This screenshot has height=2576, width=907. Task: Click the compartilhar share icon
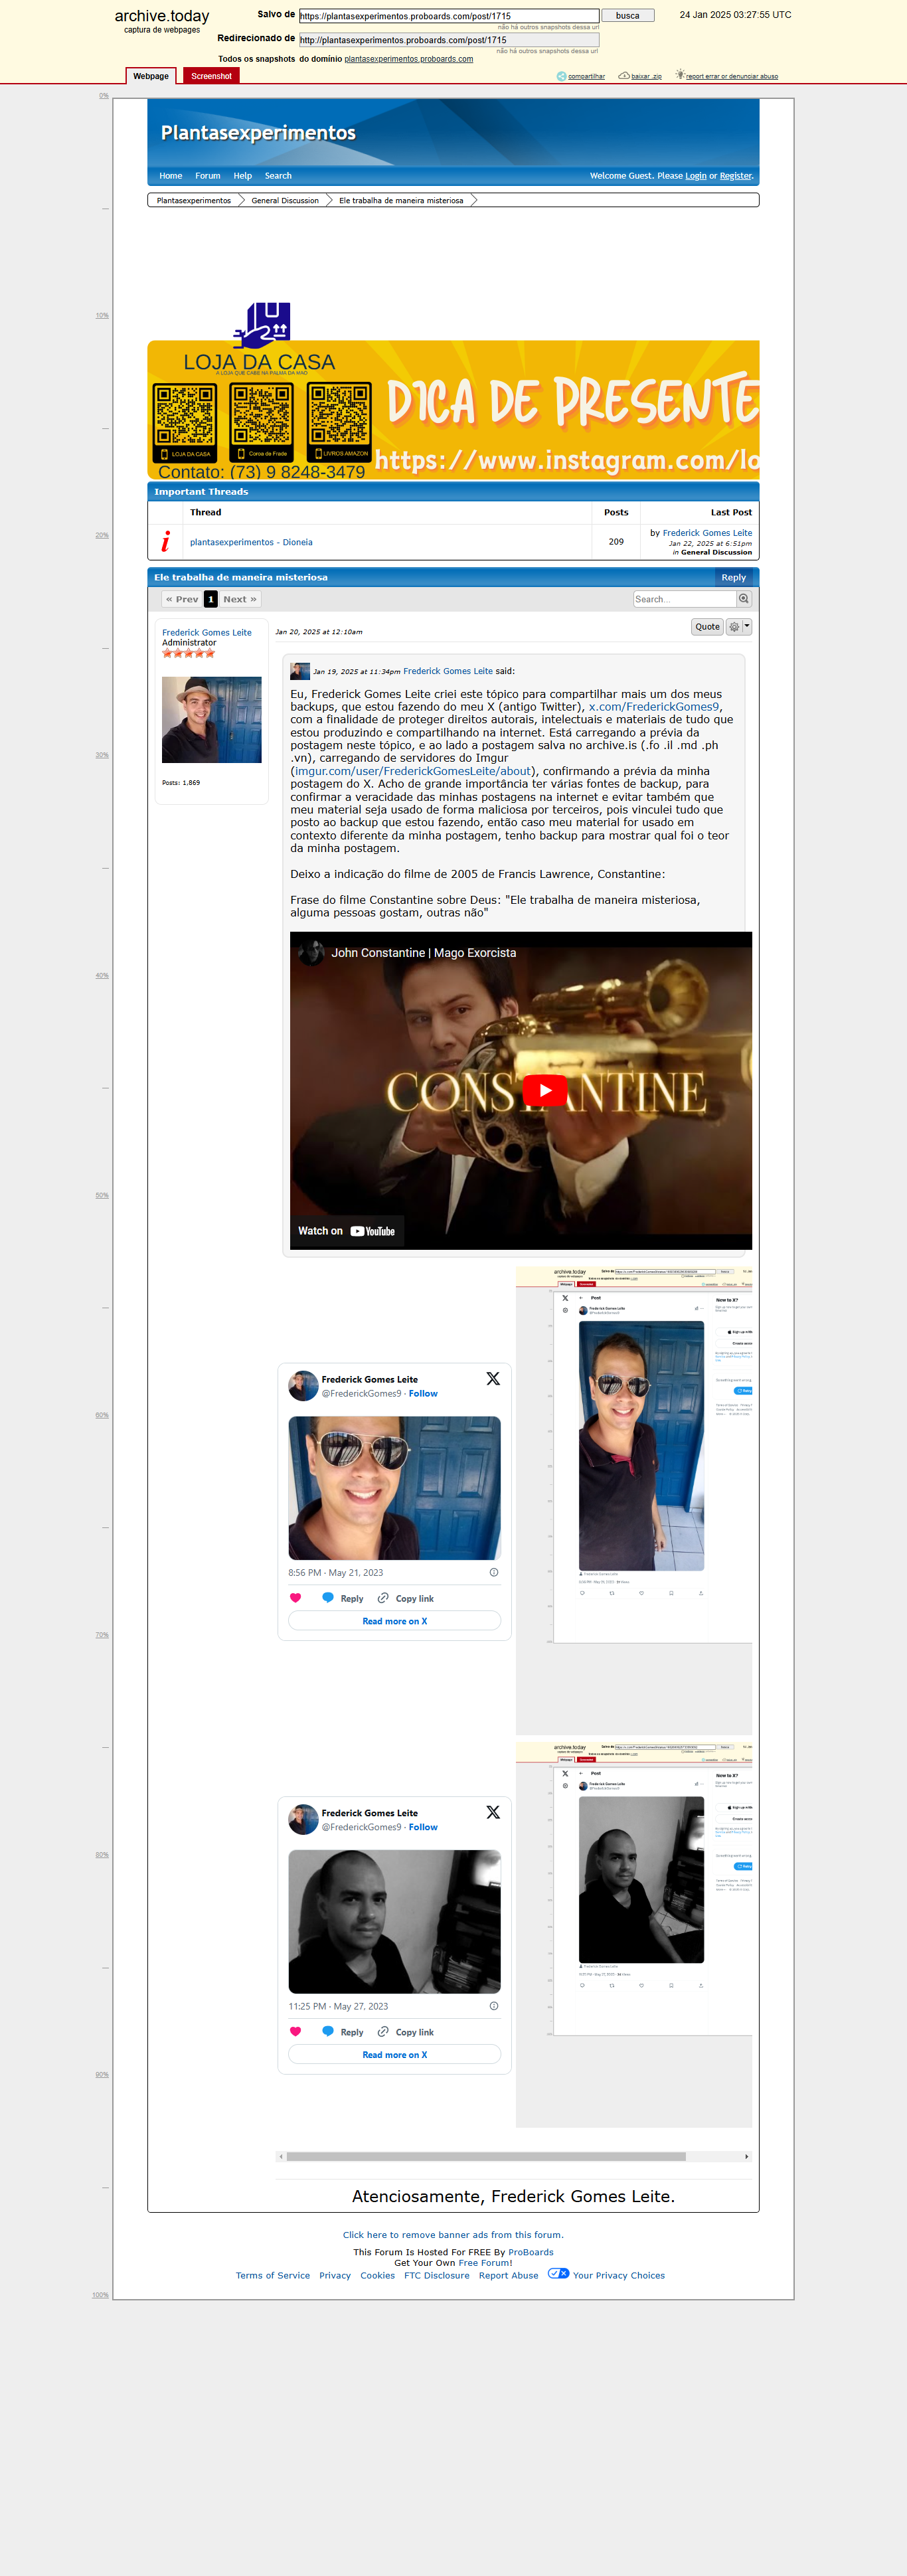click(561, 76)
